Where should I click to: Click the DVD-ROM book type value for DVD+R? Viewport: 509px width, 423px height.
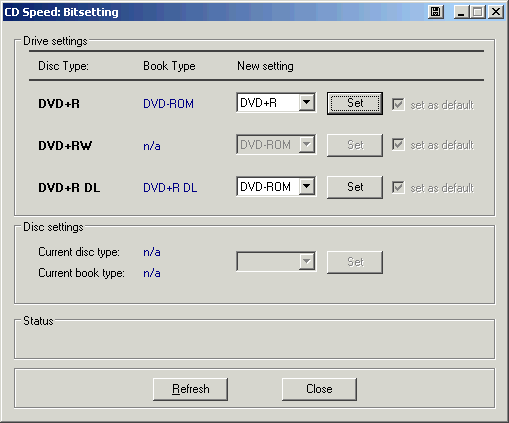point(168,104)
